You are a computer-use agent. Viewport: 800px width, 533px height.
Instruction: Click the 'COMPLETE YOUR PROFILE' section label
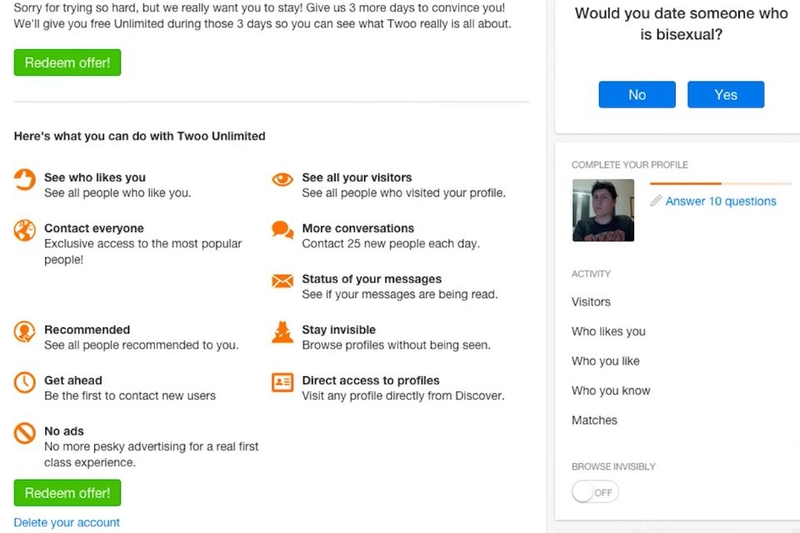pyautogui.click(x=630, y=165)
